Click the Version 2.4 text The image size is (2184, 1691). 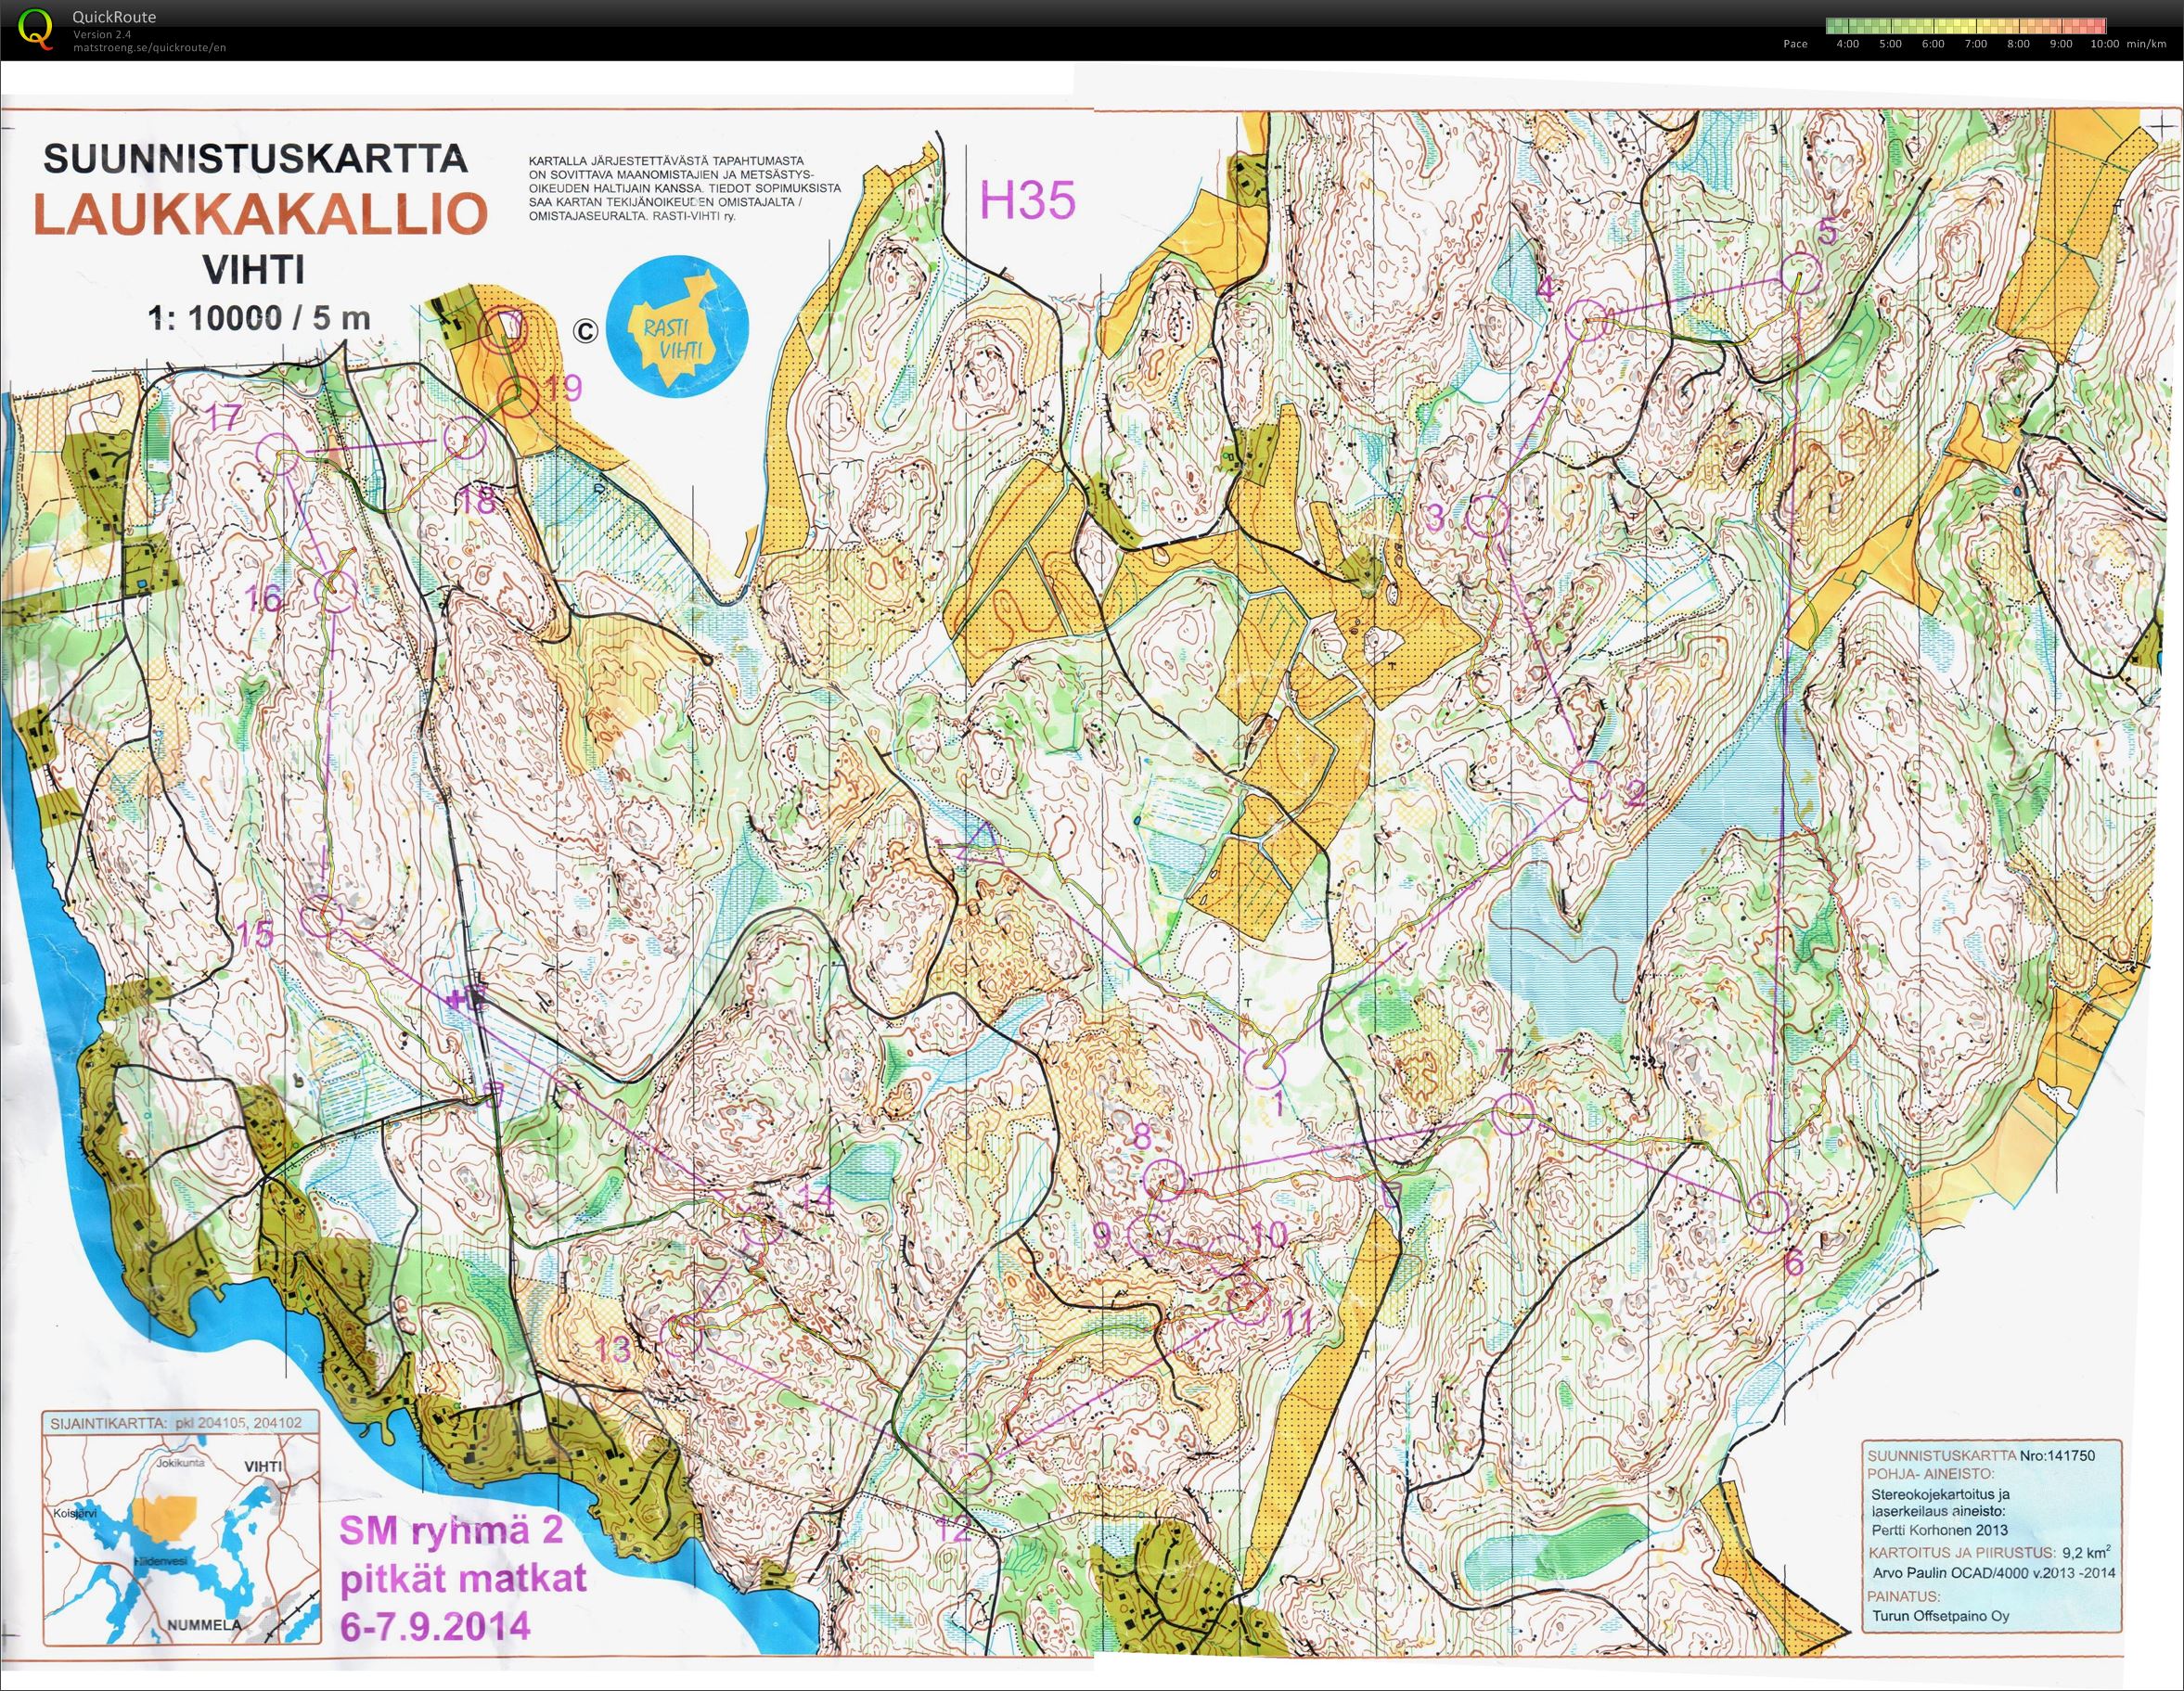(x=102, y=34)
